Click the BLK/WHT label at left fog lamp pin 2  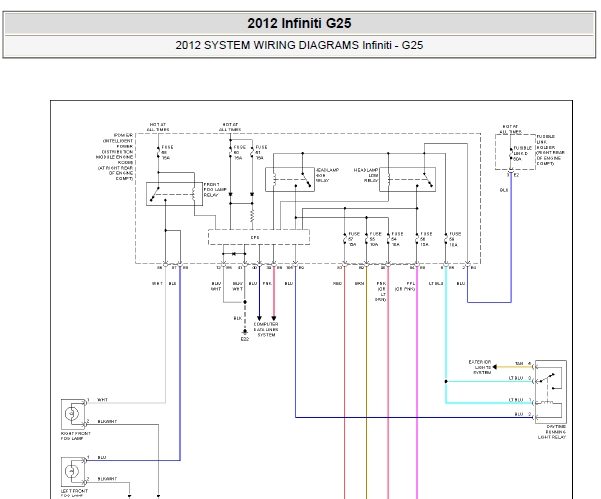(x=107, y=479)
